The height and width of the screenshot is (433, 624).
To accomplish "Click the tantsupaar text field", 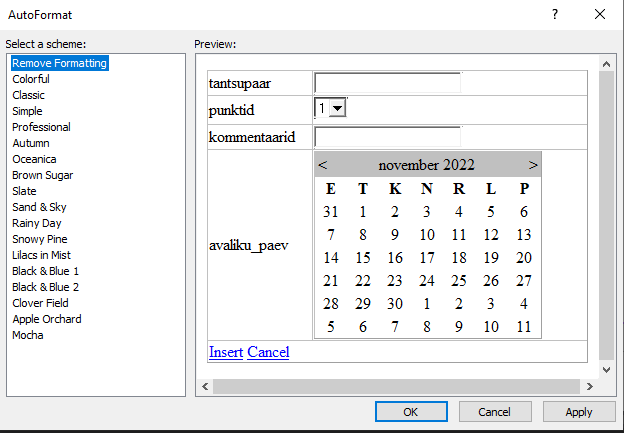I will 387,82.
